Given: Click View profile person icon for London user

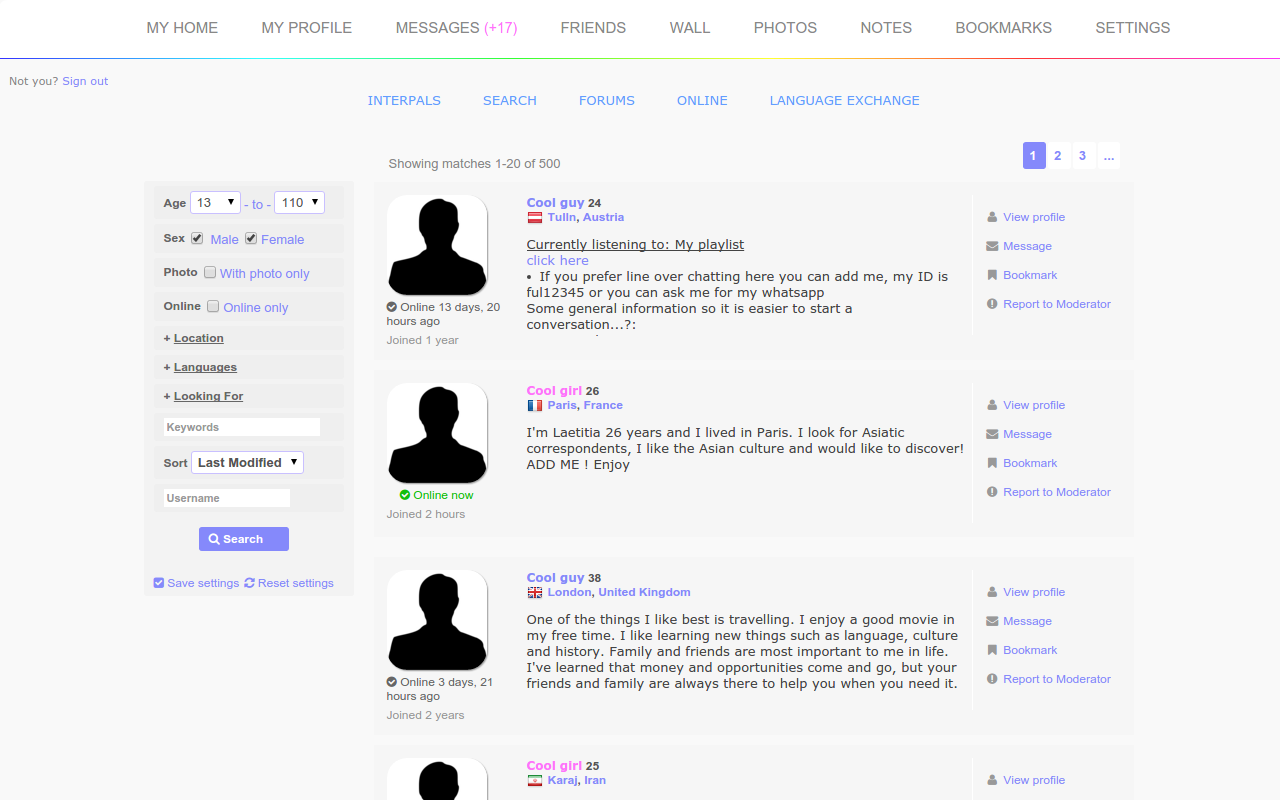Looking at the screenshot, I should click(992, 592).
